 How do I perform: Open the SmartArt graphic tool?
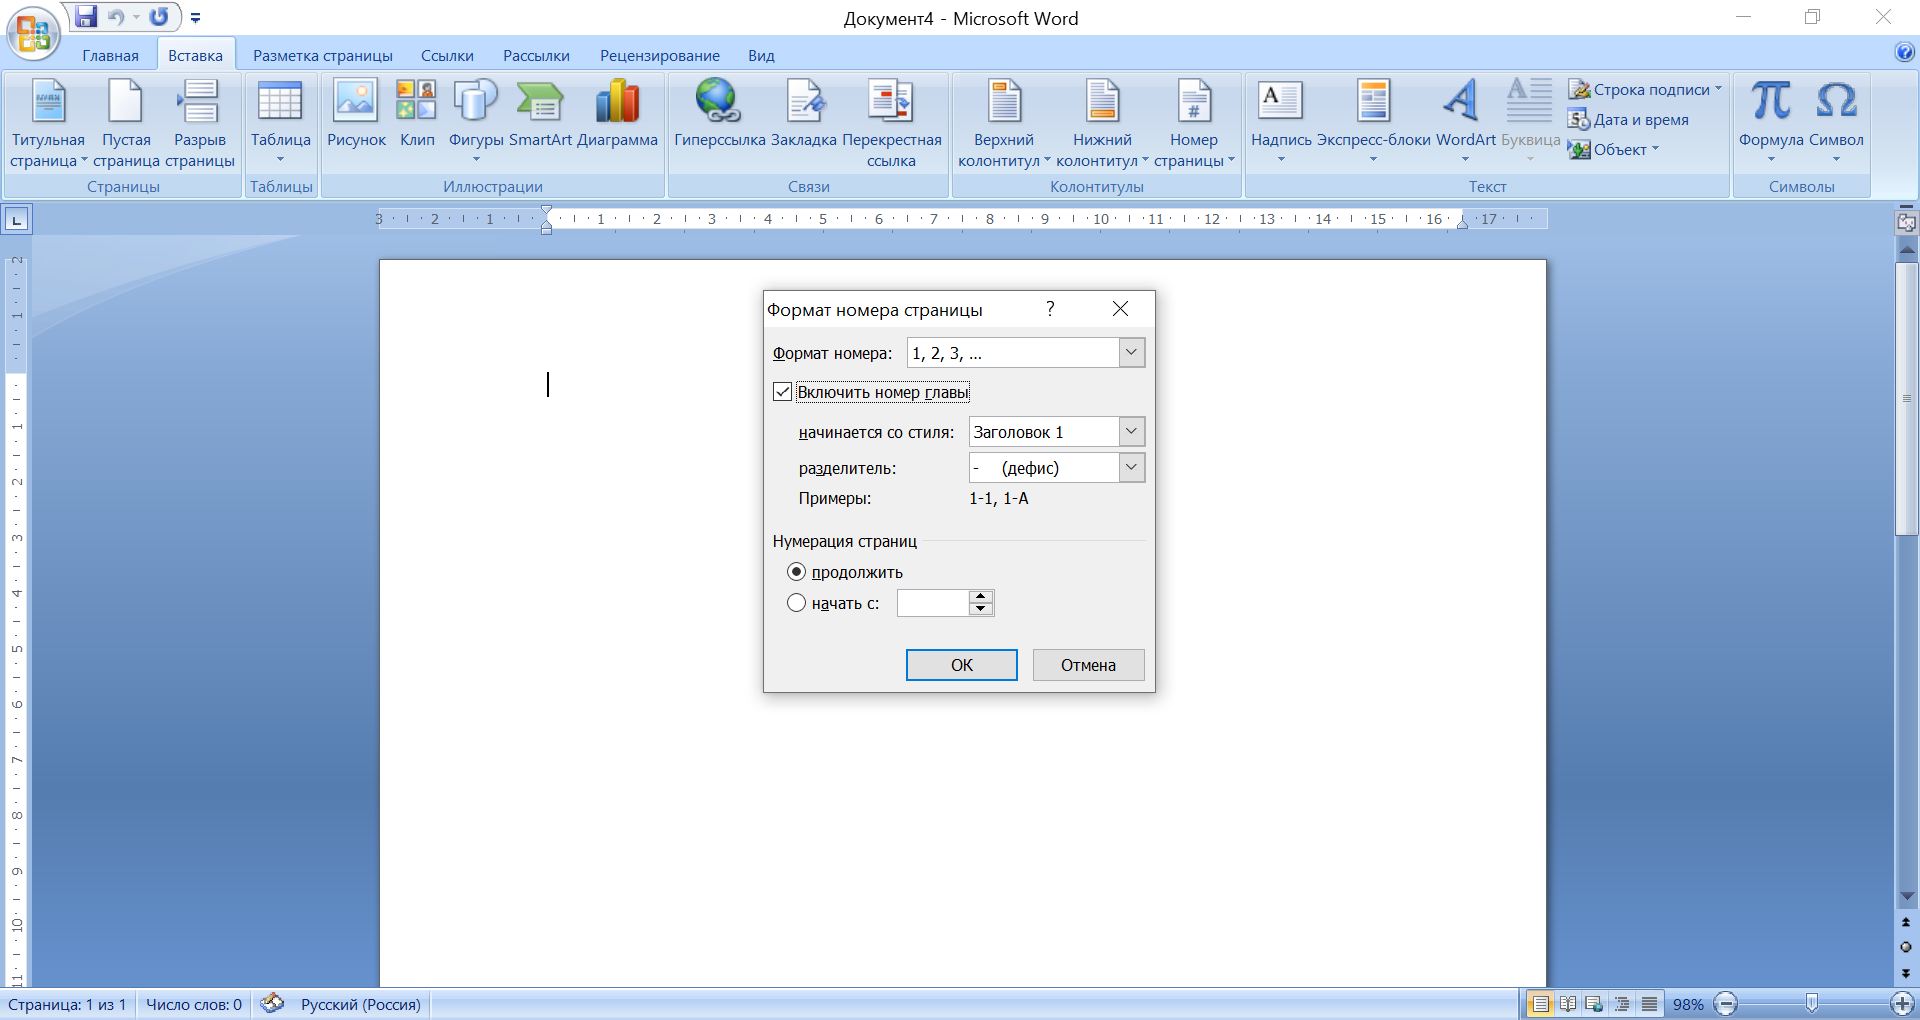[x=540, y=103]
